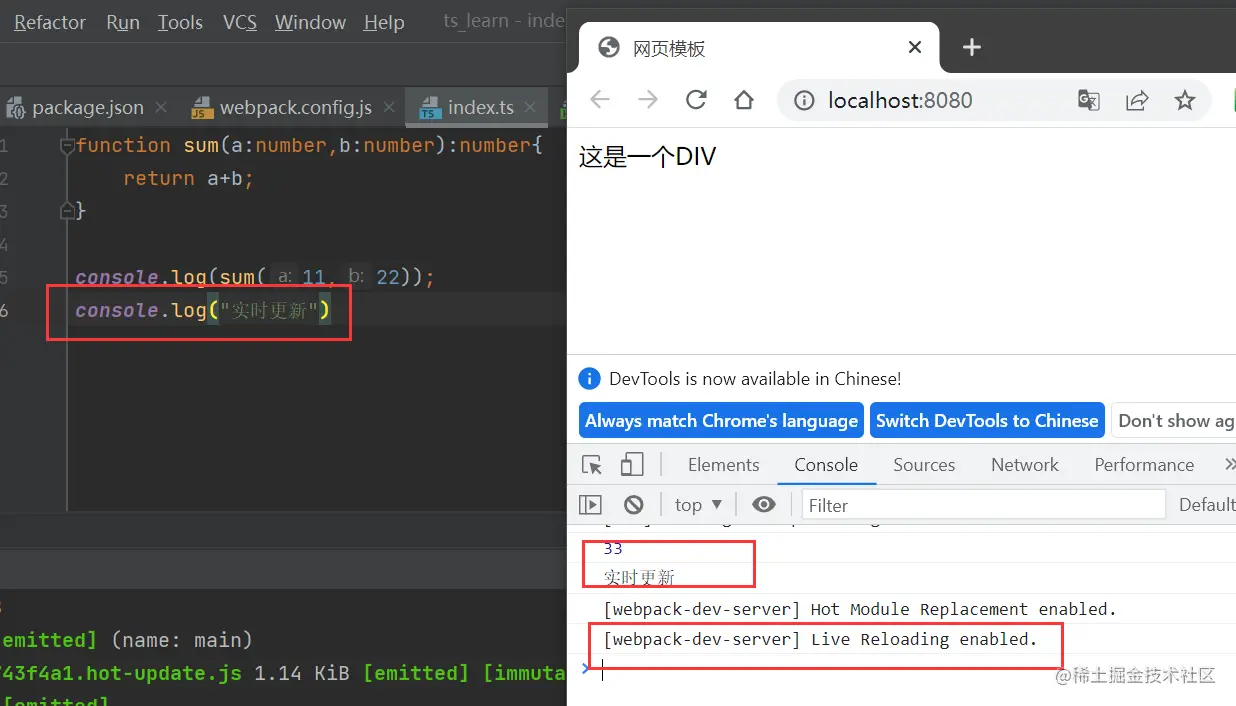Image resolution: width=1236 pixels, height=706 pixels.
Task: Show more DevTools tabs chevron
Action: click(1229, 465)
